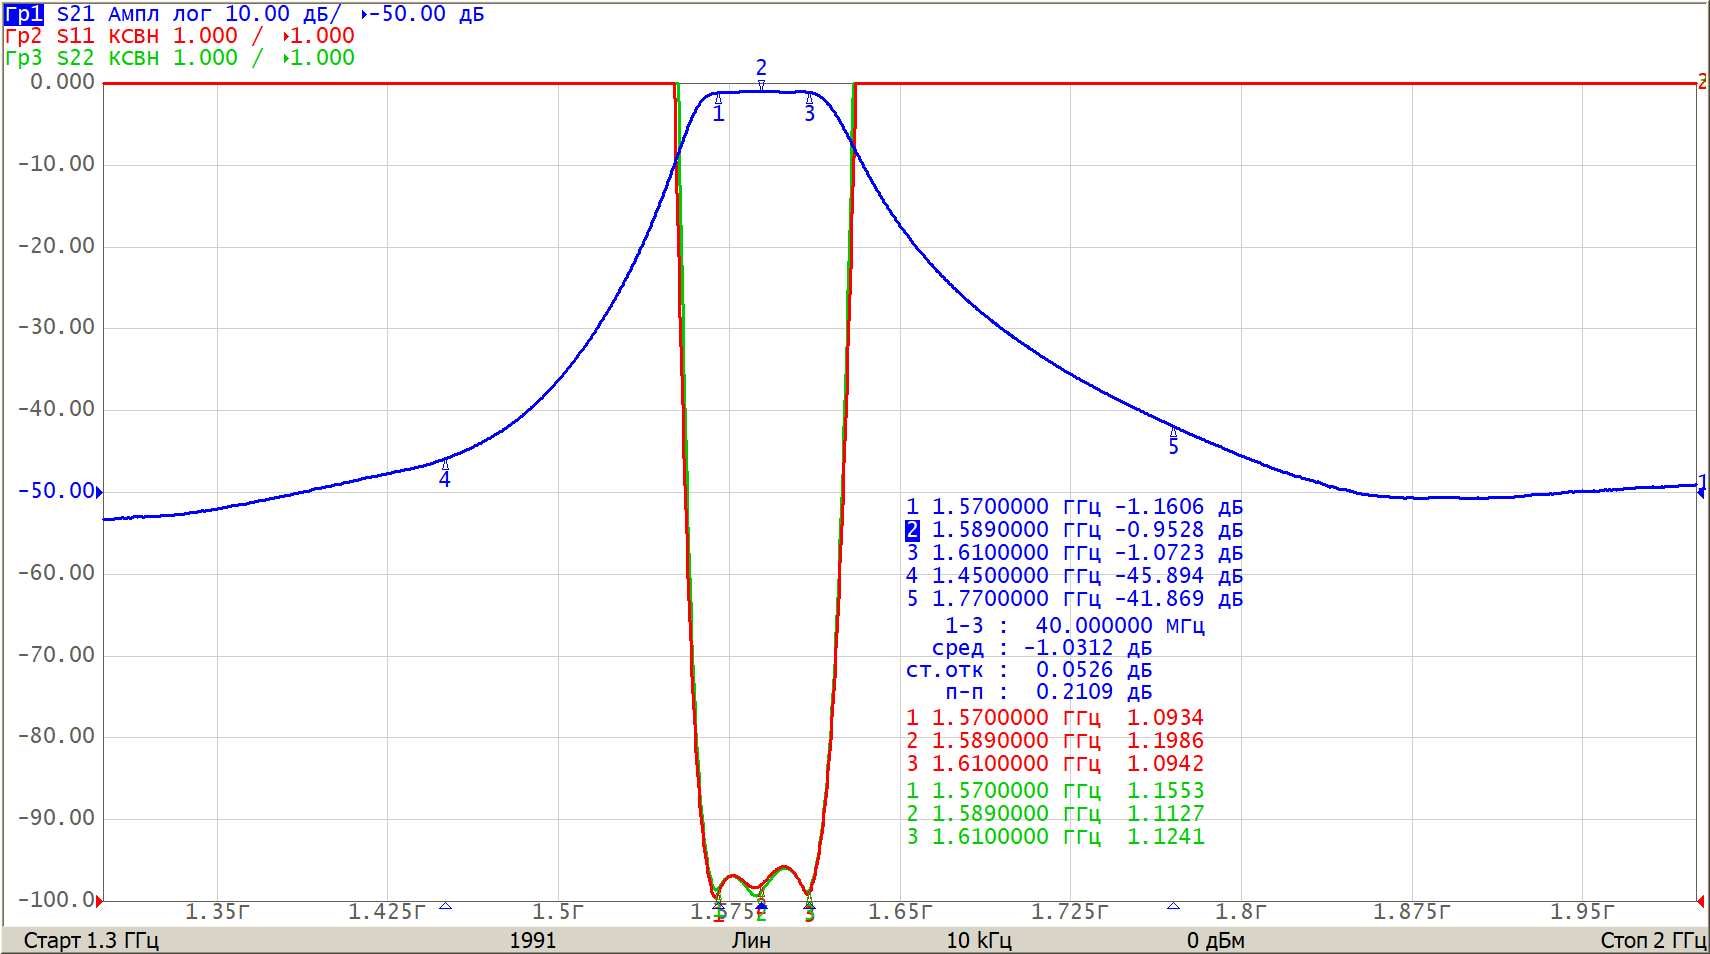The width and height of the screenshot is (1710, 954).
Task: Click the red S11 marker 1 row with value 1.0934
Action: pyautogui.click(x=1054, y=718)
